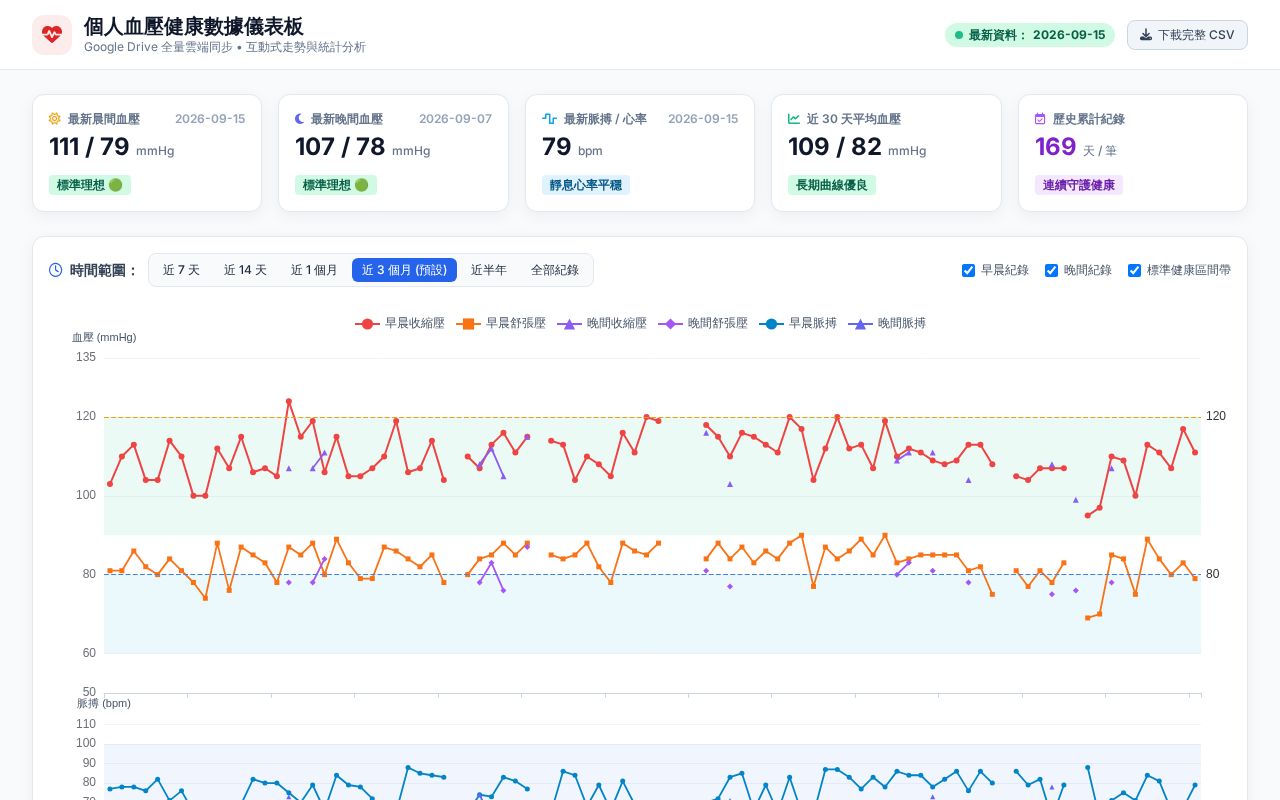Viewport: 1280px width, 800px height.
Task: Click the 標準理想 badge on evening card
Action: pyautogui.click(x=336, y=185)
